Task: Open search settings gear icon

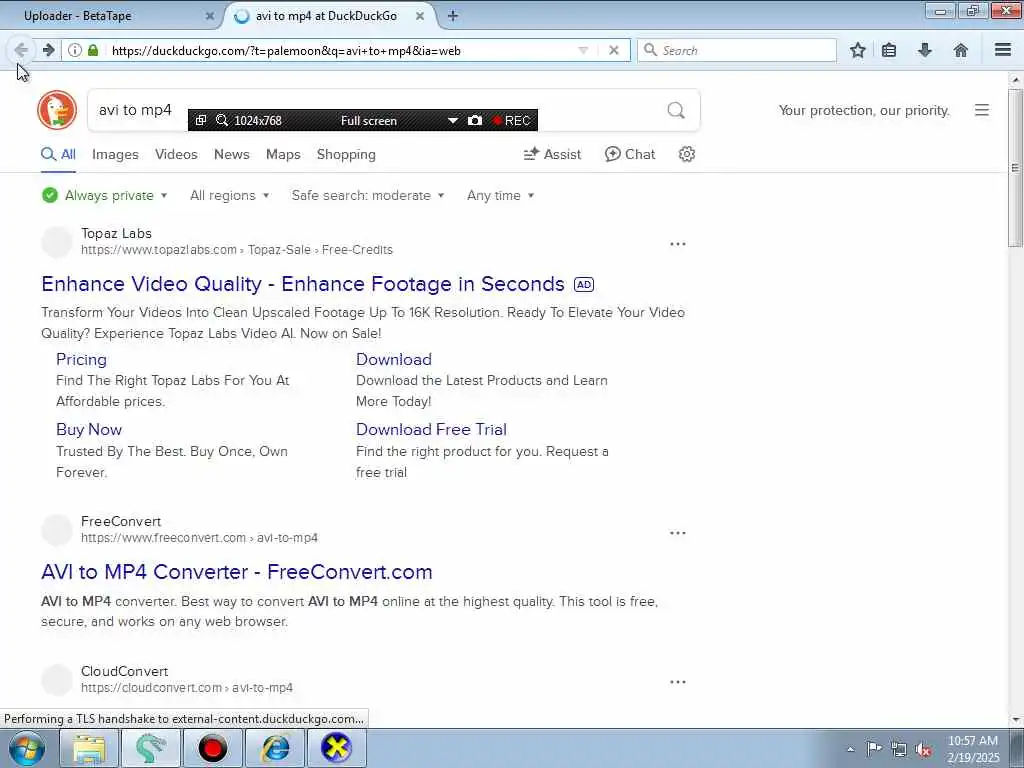Action: (686, 154)
